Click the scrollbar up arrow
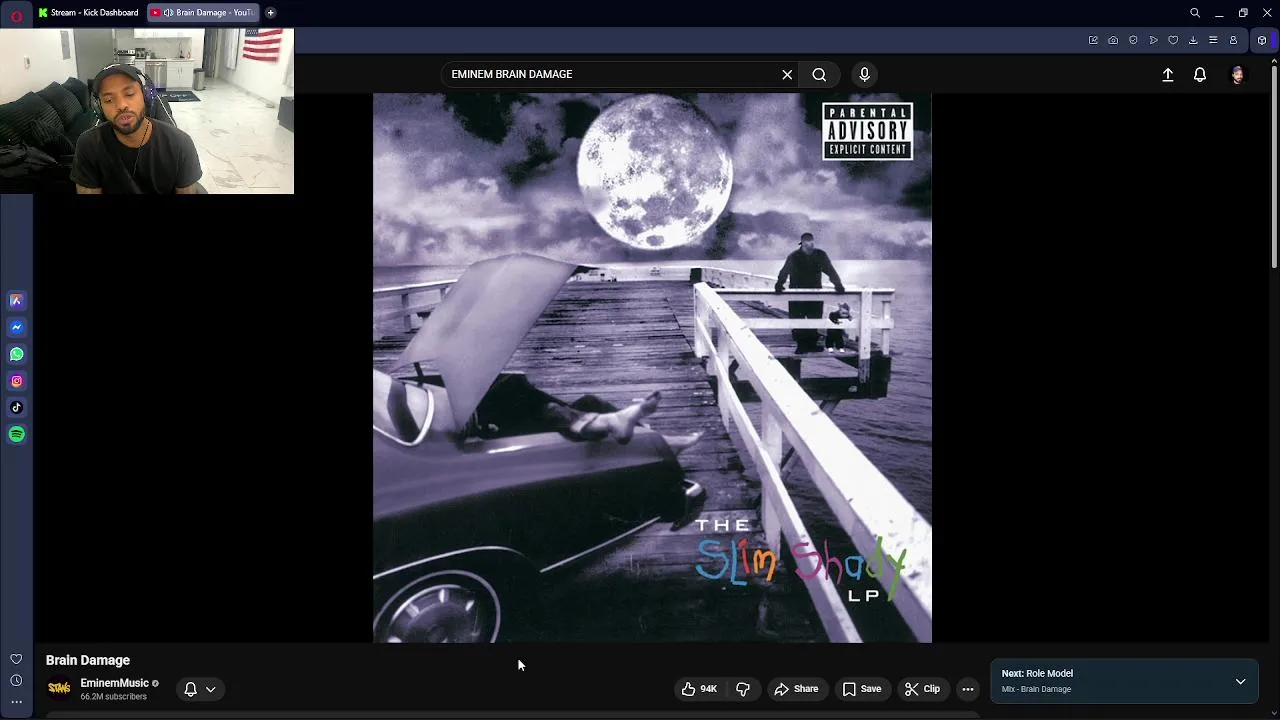This screenshot has width=1280, height=720. [x=1274, y=61]
